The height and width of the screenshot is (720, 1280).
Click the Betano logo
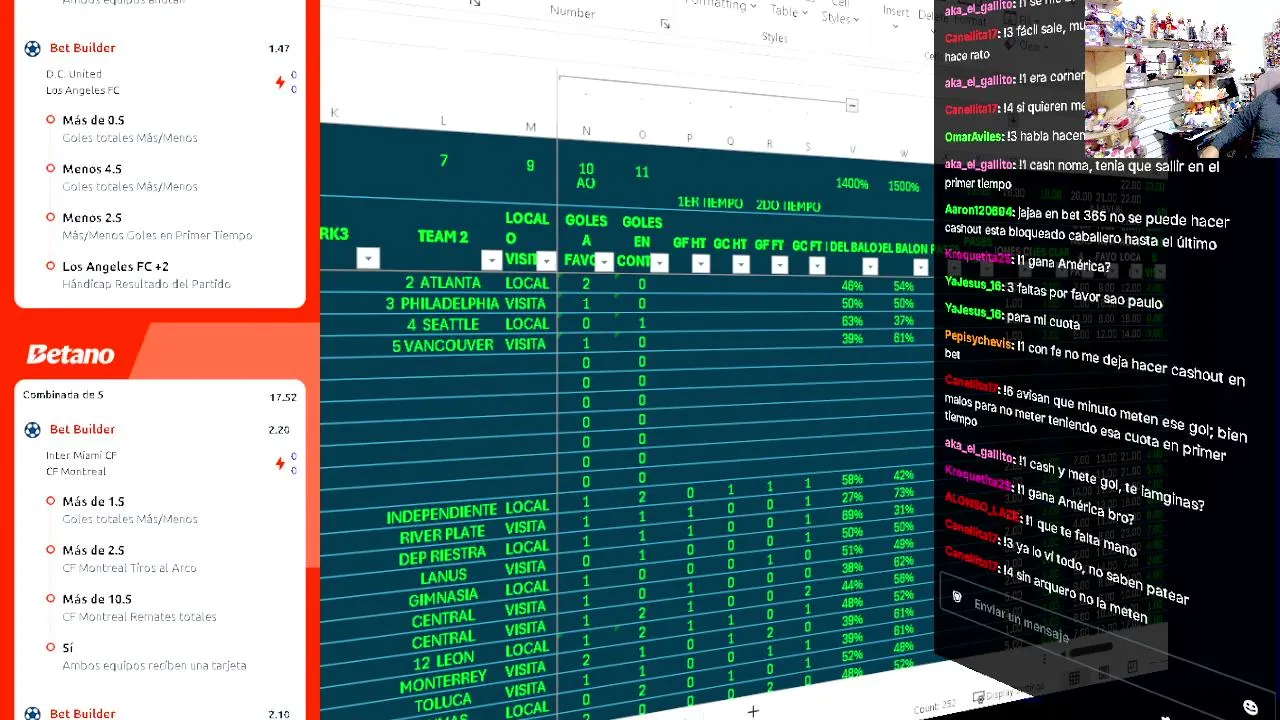click(x=70, y=355)
